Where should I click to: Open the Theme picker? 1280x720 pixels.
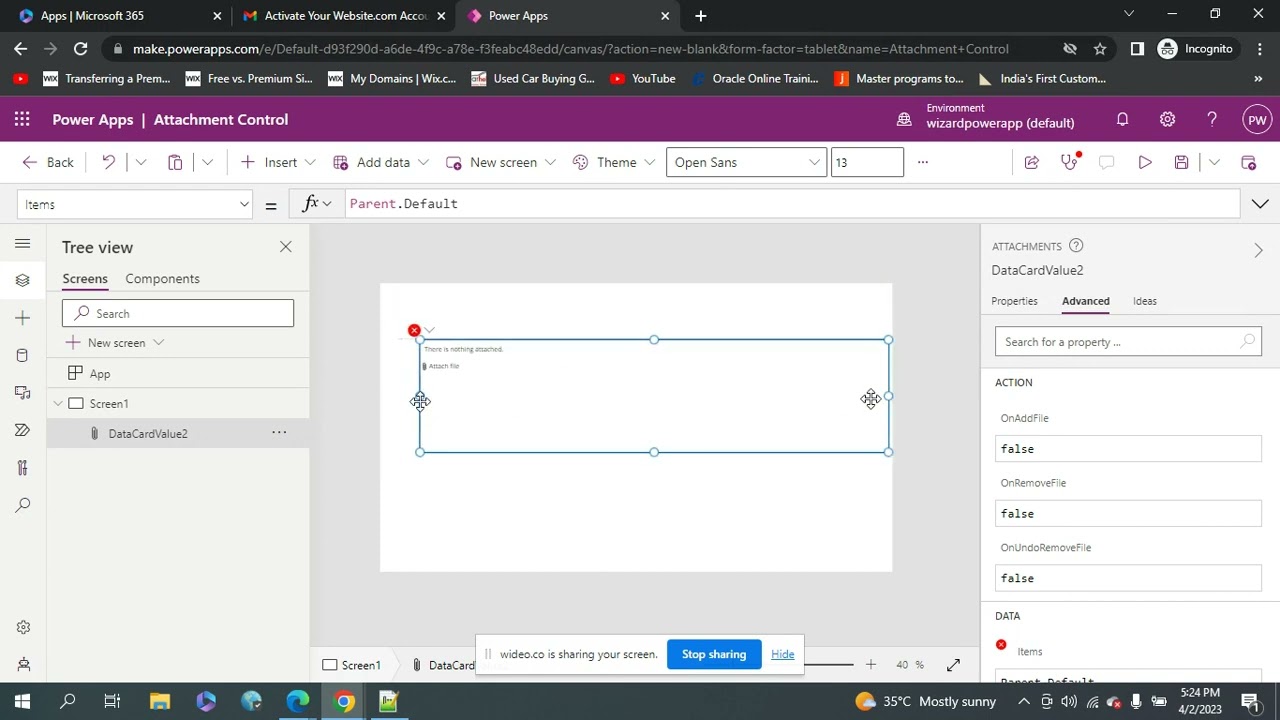tap(614, 162)
